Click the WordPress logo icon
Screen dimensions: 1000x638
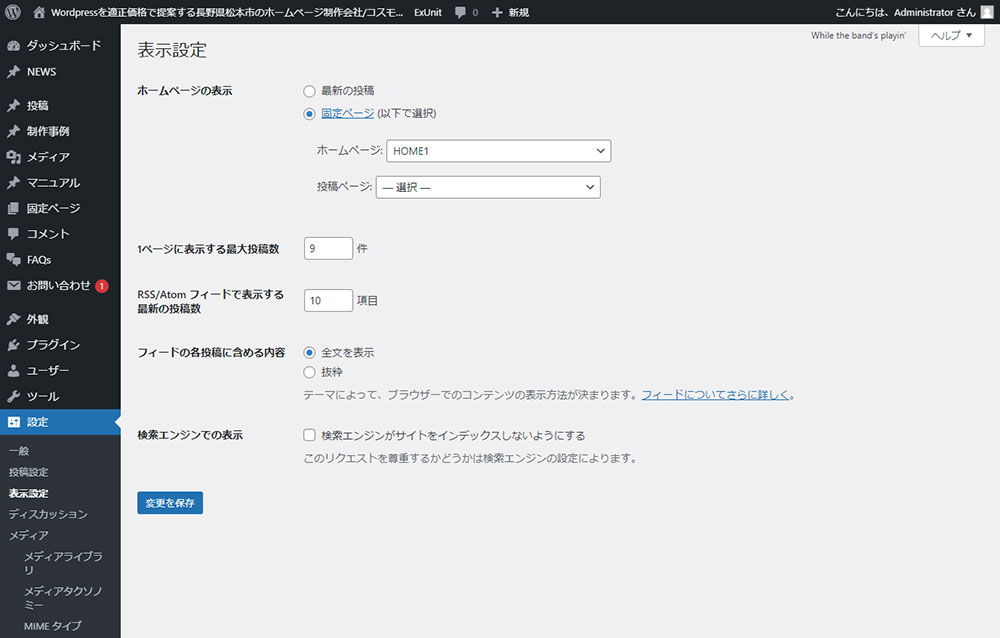click(x=13, y=12)
